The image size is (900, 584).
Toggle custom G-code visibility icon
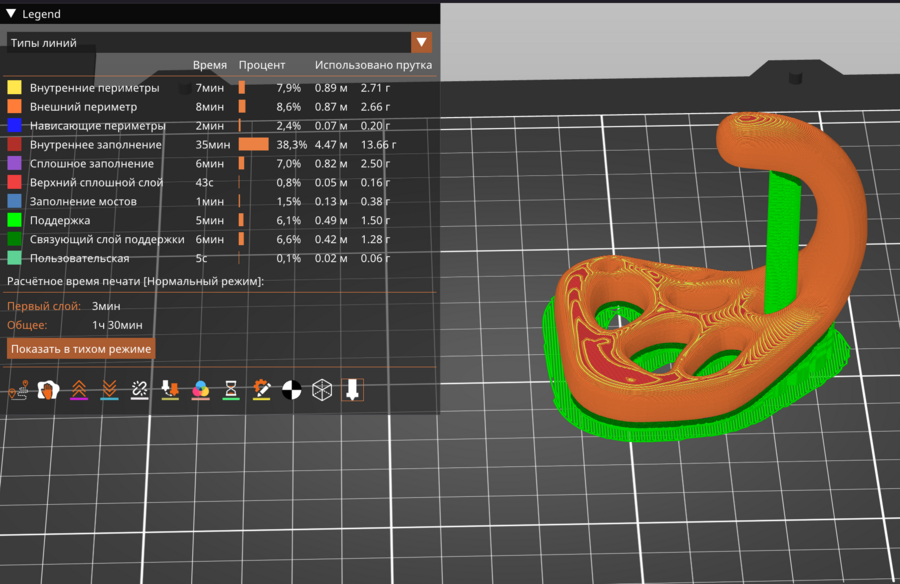tap(262, 390)
